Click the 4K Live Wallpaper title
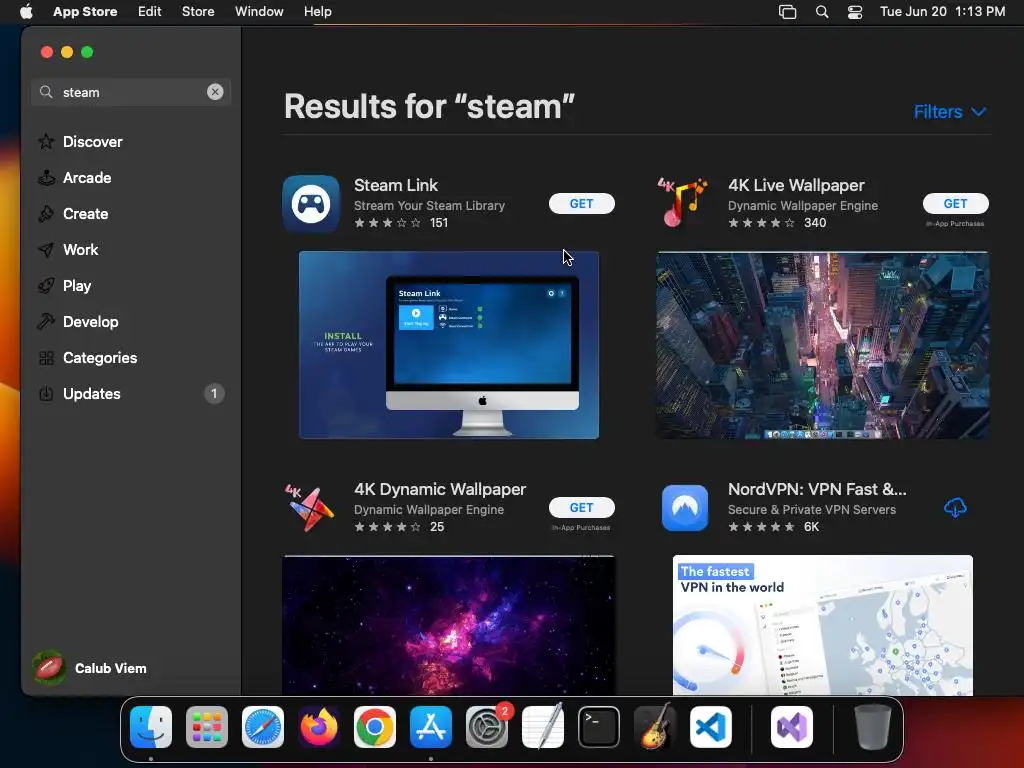Viewport: 1024px width, 768px height. 796,185
